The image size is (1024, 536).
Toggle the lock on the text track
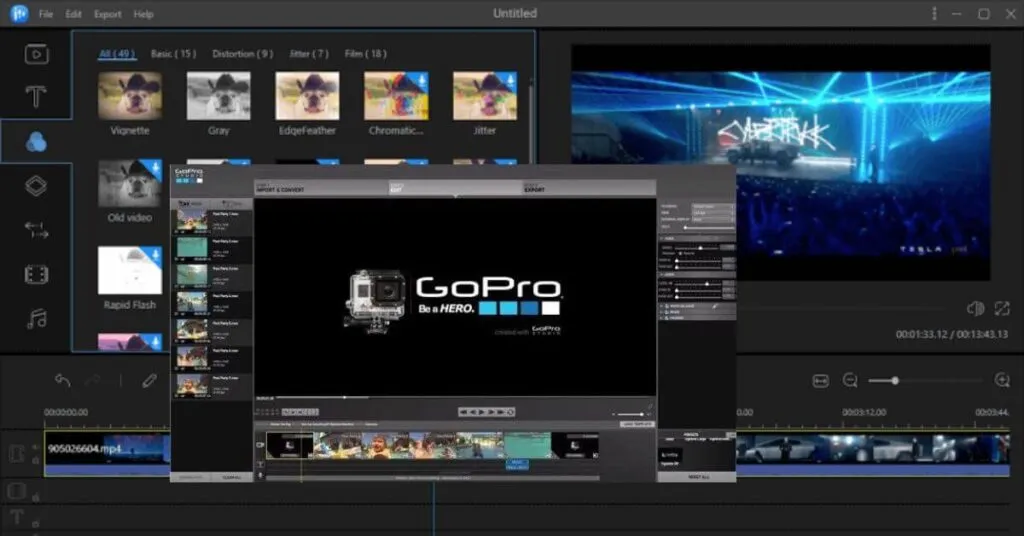(36, 522)
